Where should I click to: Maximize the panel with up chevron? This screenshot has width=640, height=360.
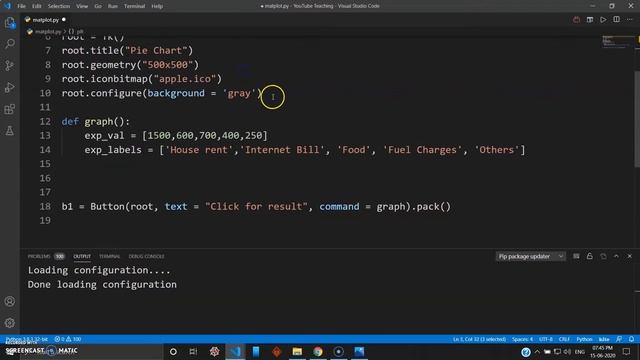click(x=616, y=256)
